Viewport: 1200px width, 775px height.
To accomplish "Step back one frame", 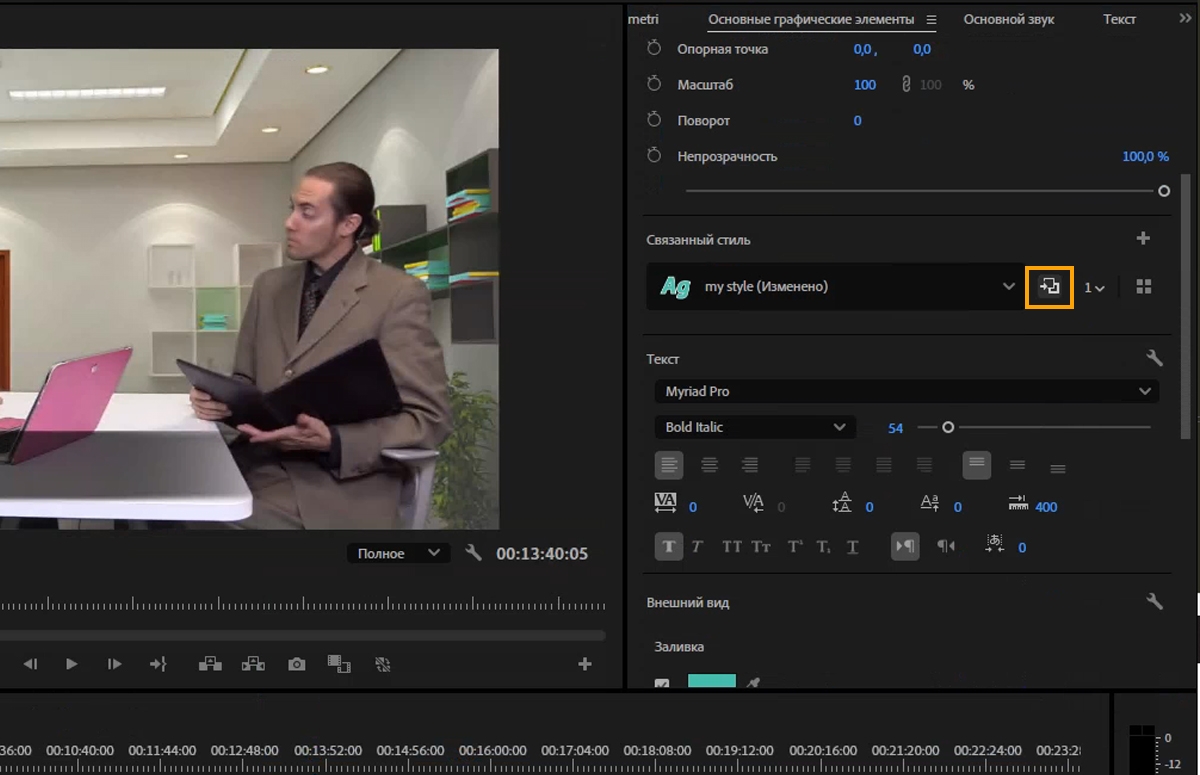I will [x=30, y=663].
